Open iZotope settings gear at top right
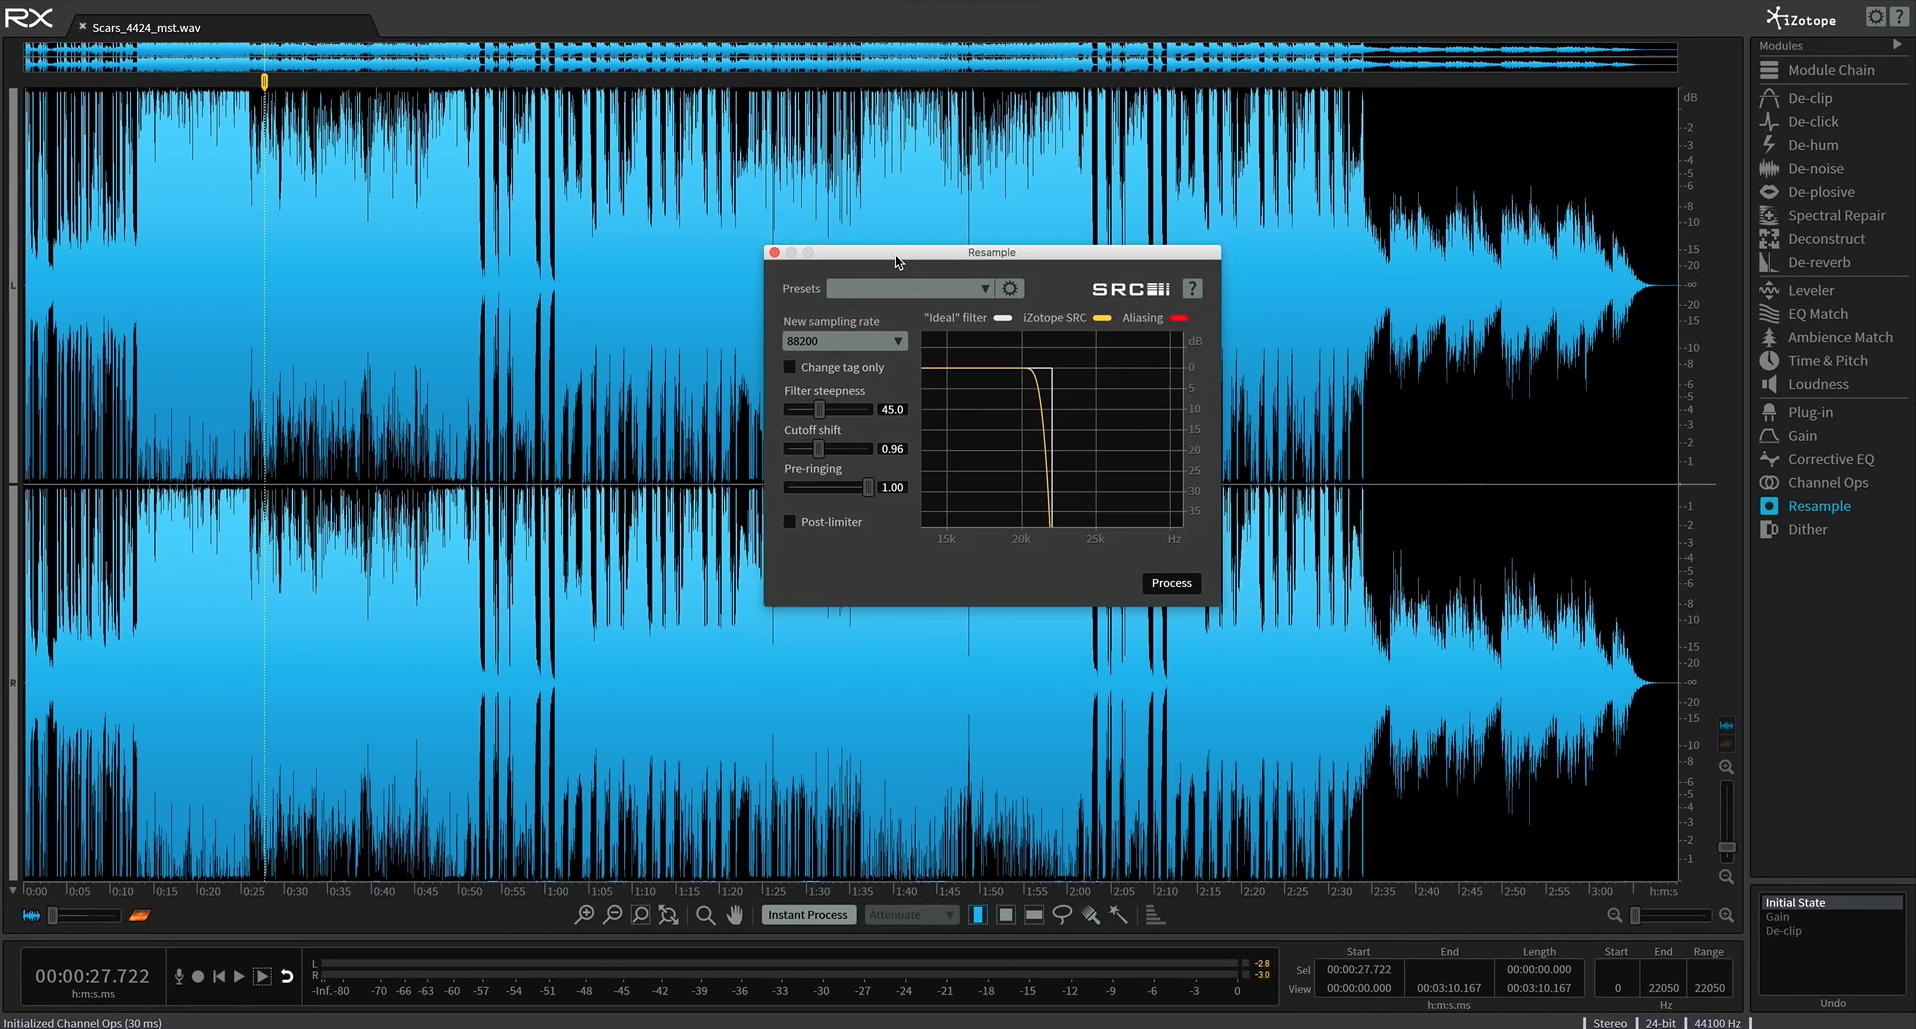The image size is (1916, 1029). tap(1876, 17)
